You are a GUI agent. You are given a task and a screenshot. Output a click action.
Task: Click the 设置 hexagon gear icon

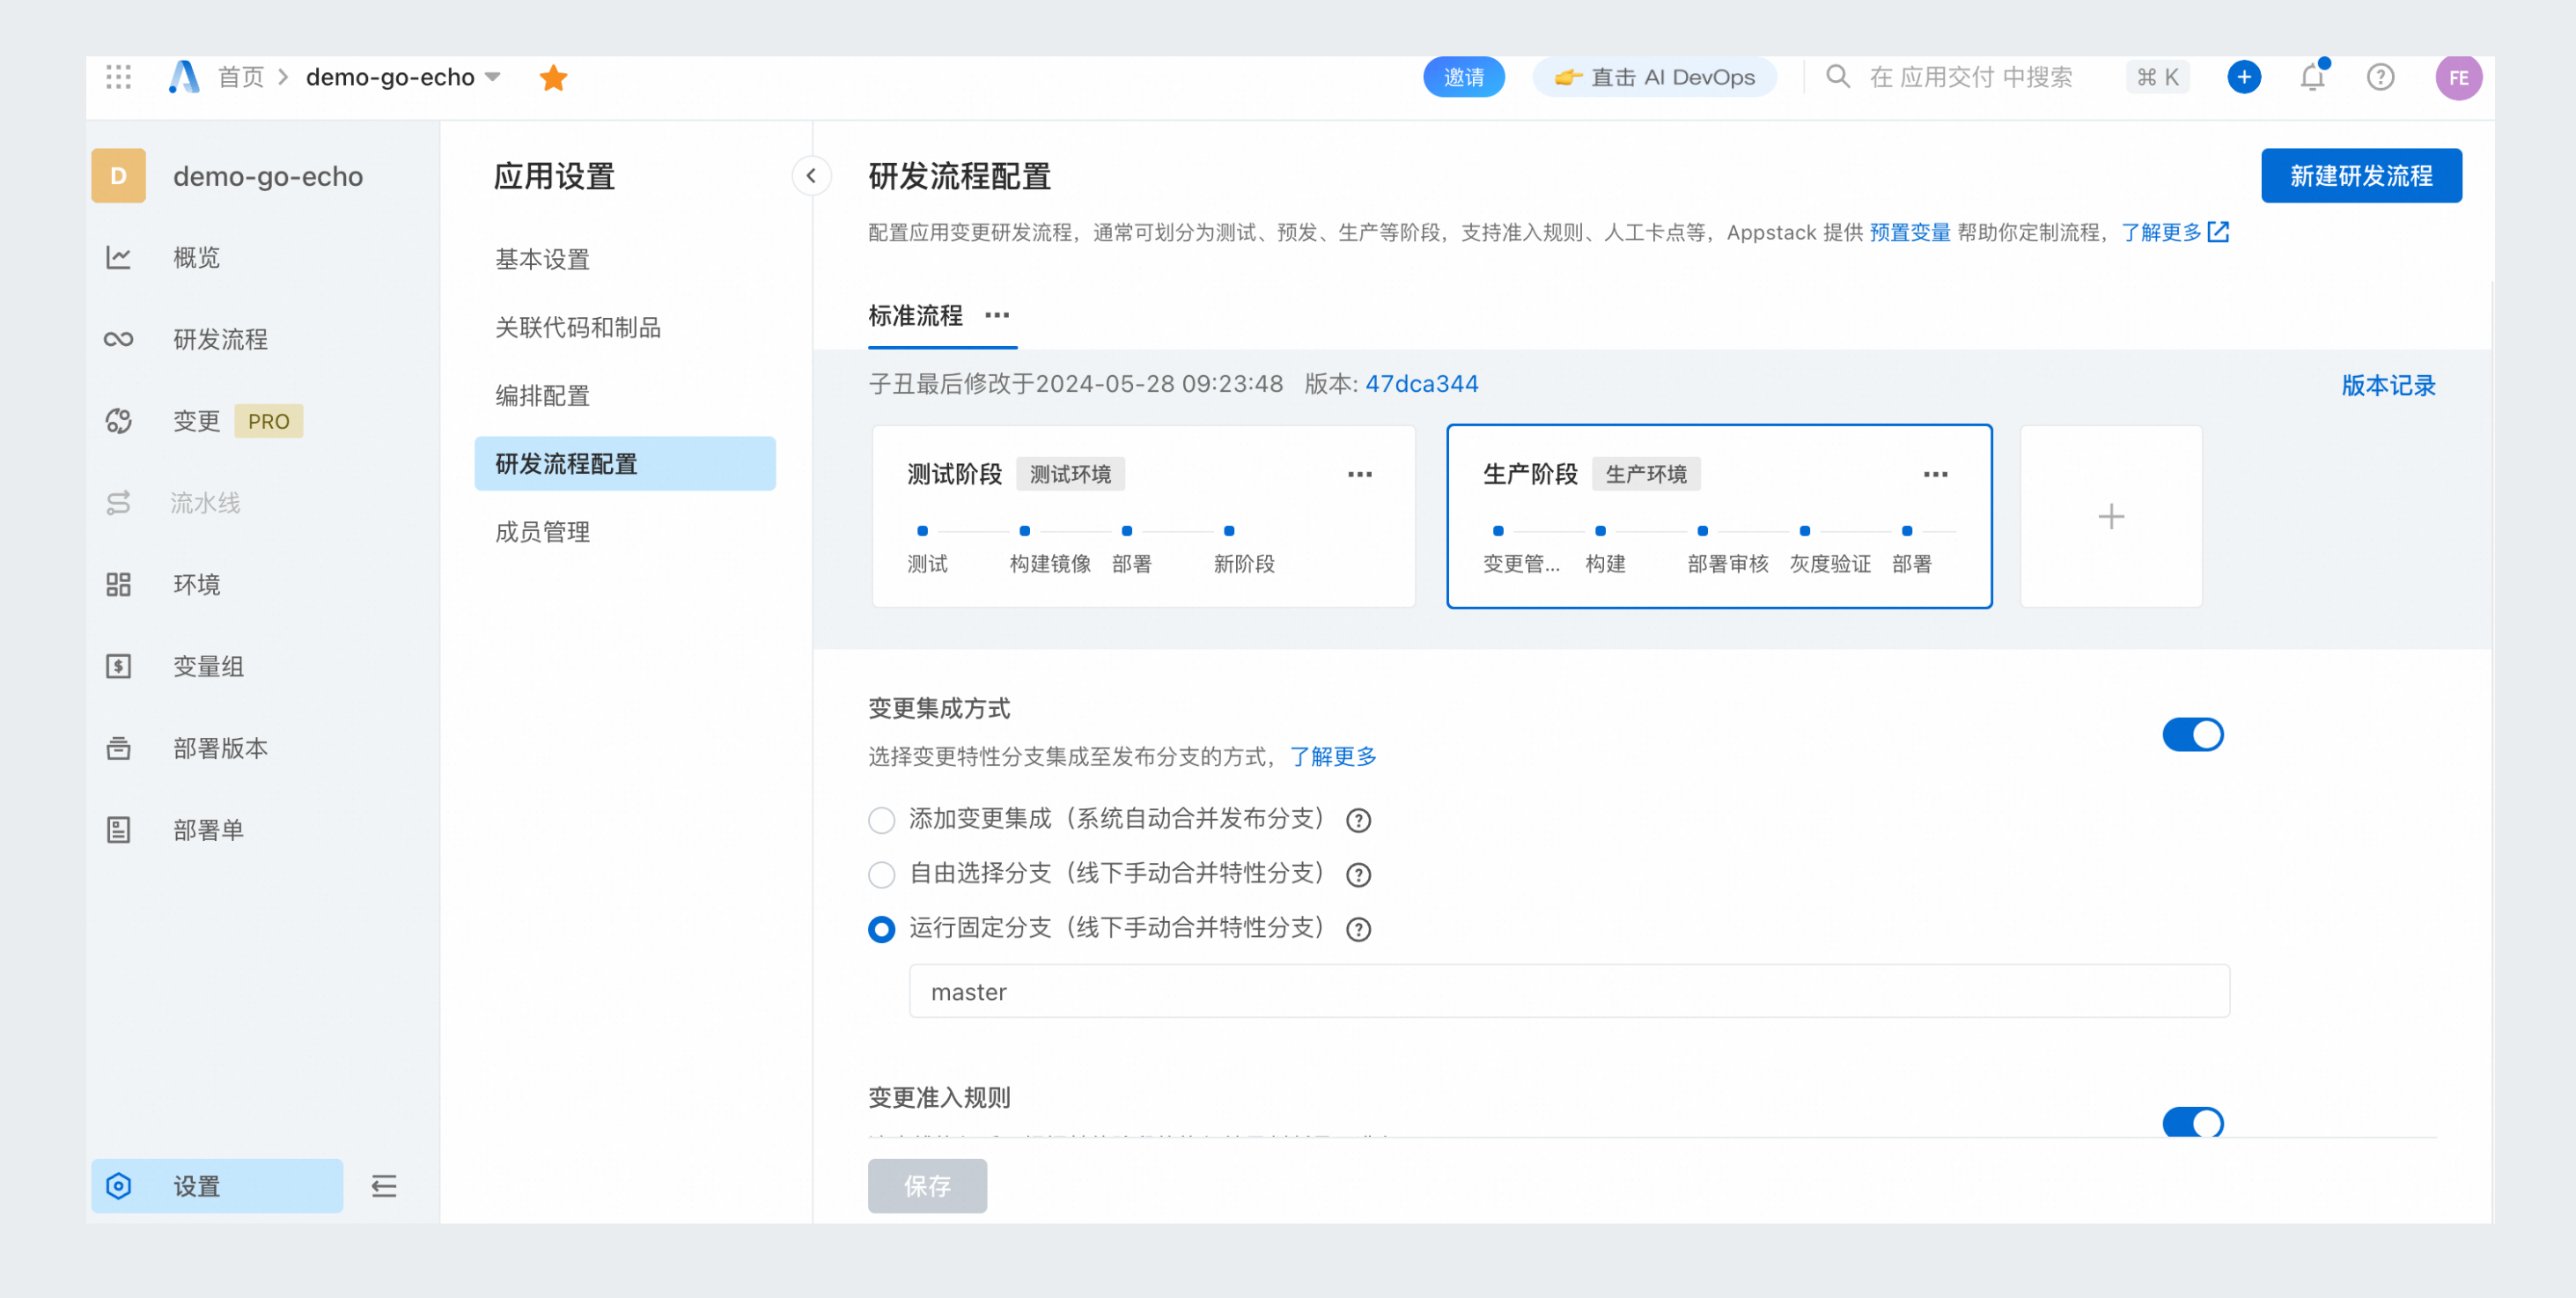[119, 1186]
